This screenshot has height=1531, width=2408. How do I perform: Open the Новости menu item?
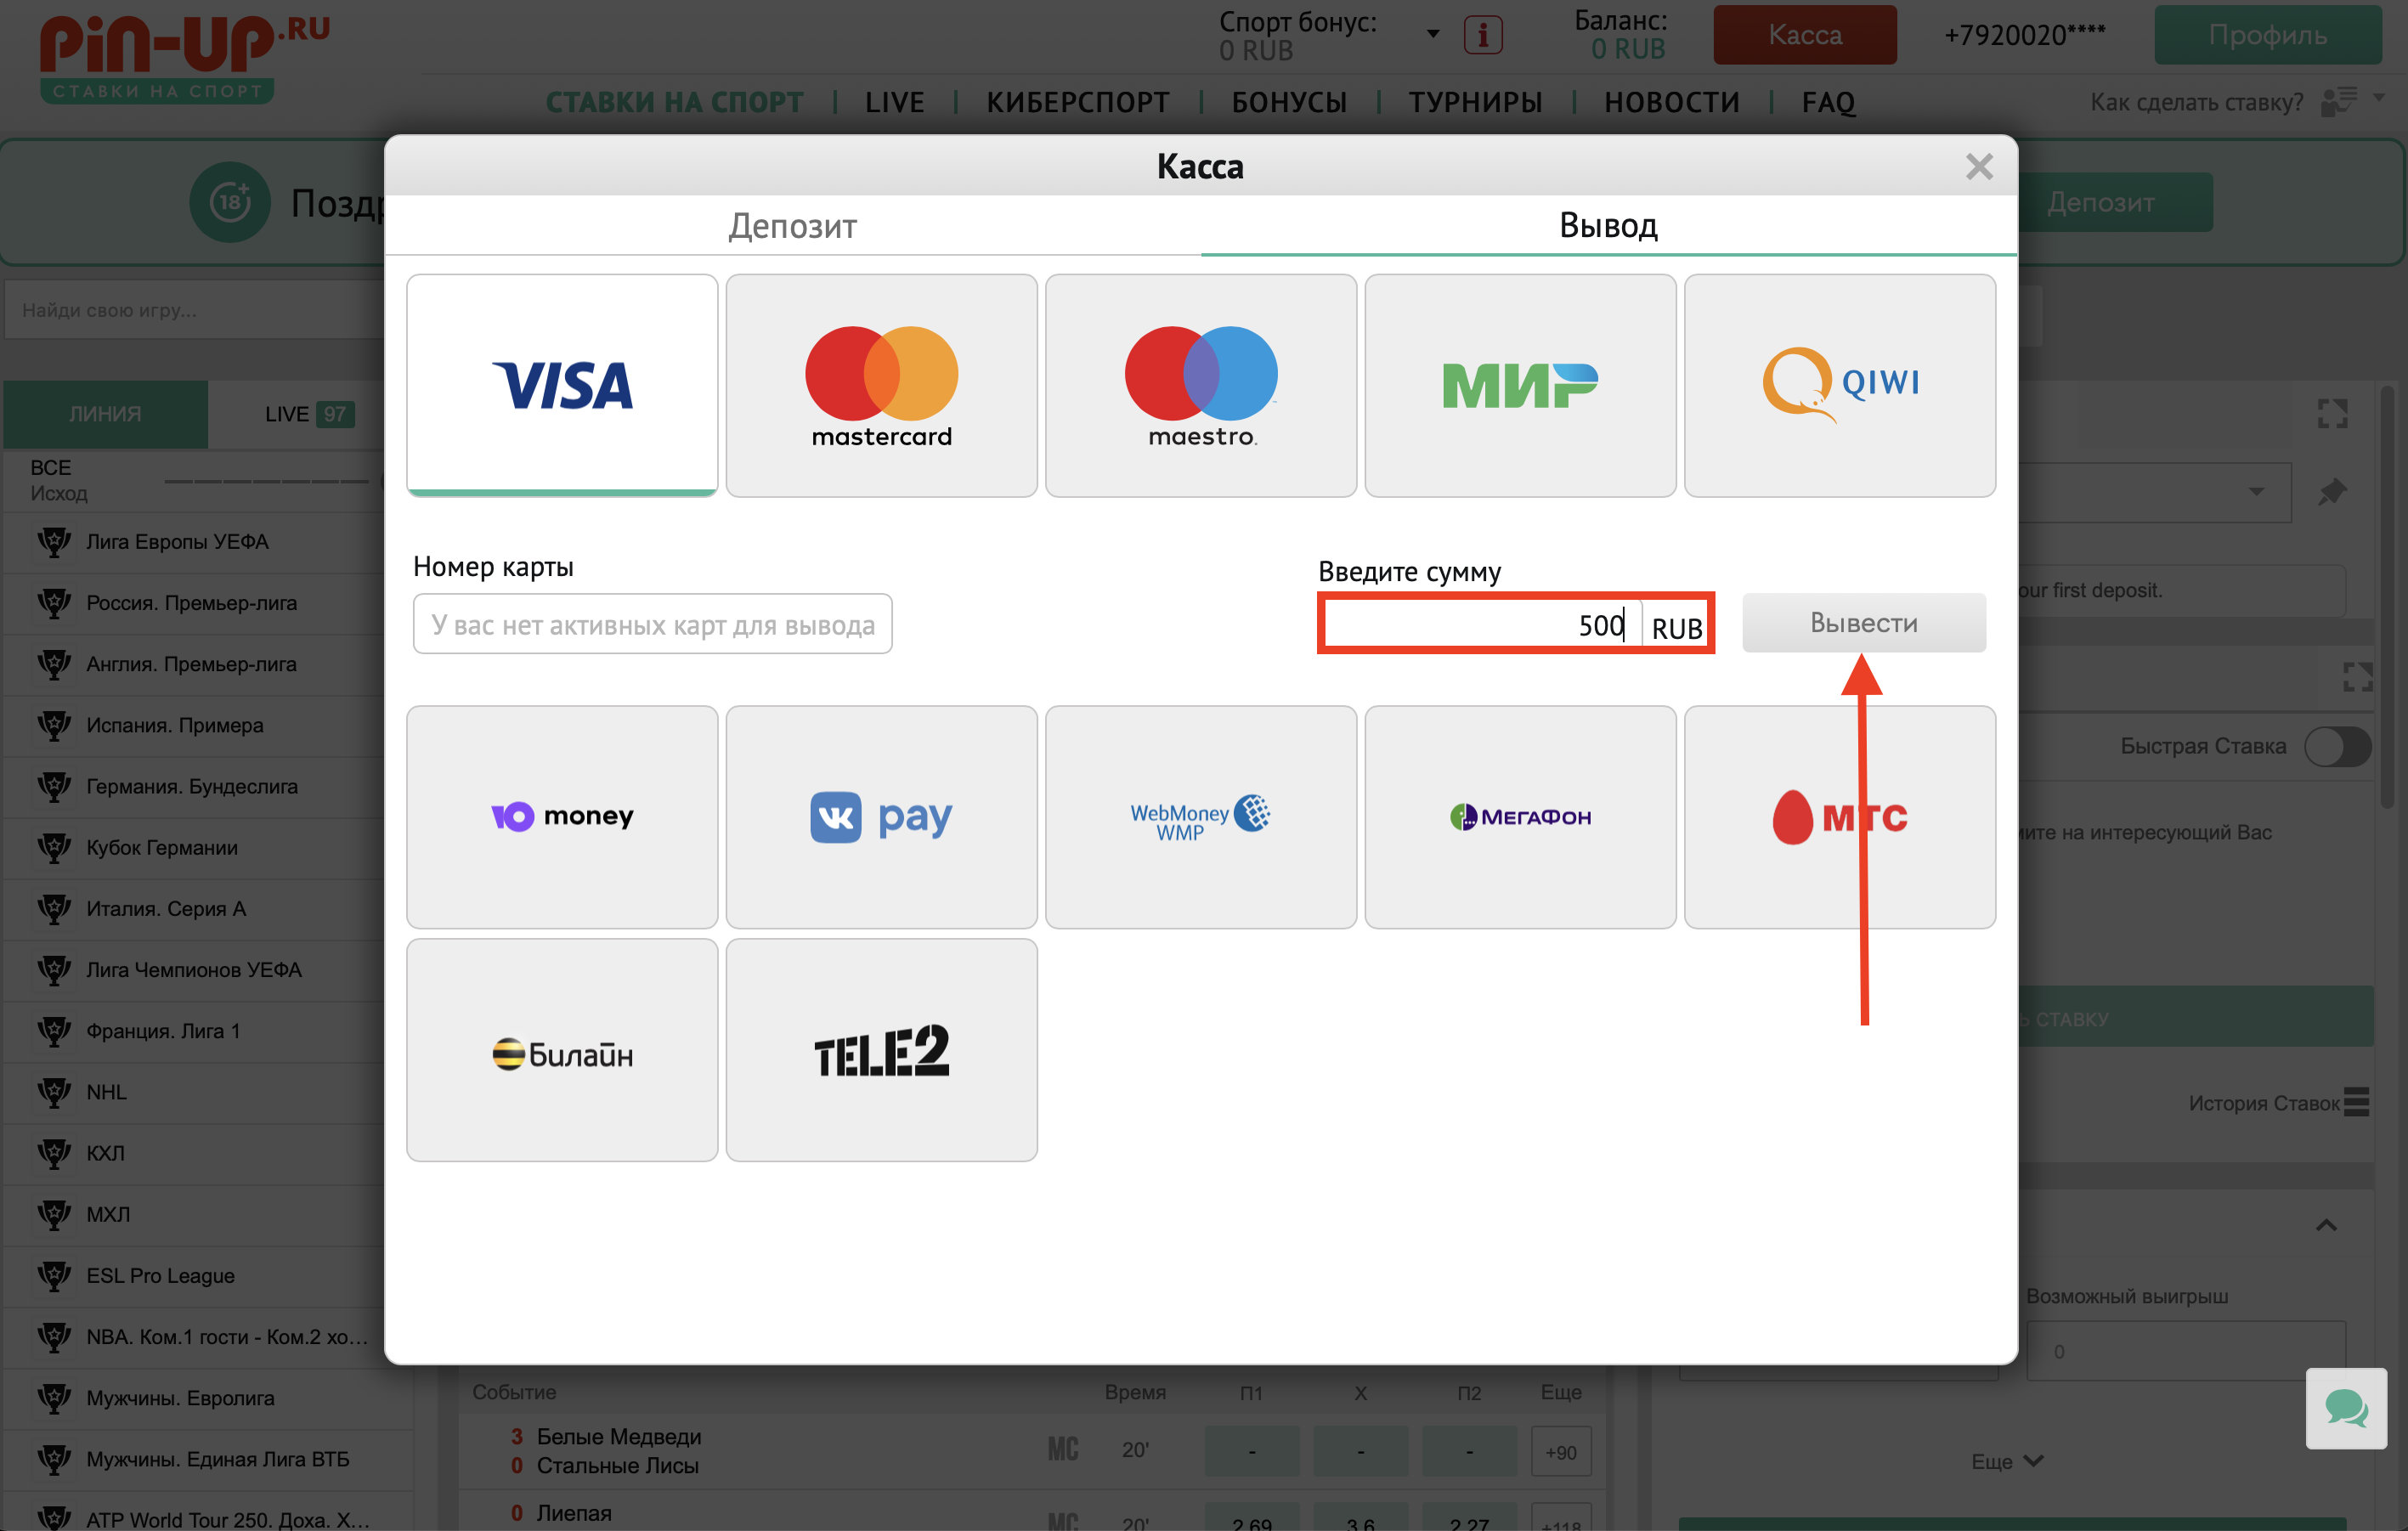(x=1671, y=102)
